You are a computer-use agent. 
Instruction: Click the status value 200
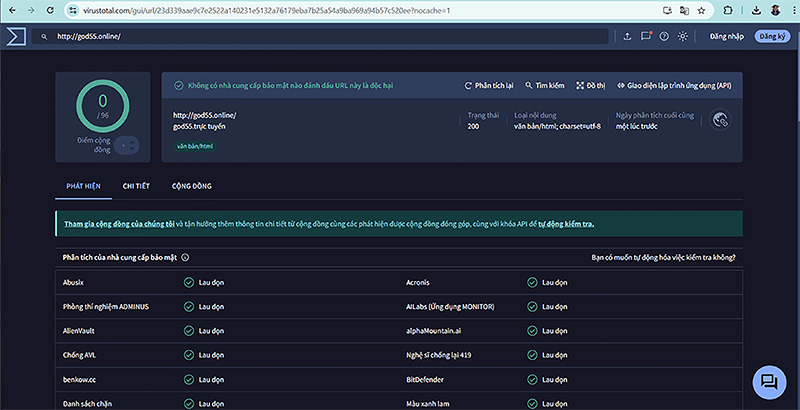[x=473, y=126]
